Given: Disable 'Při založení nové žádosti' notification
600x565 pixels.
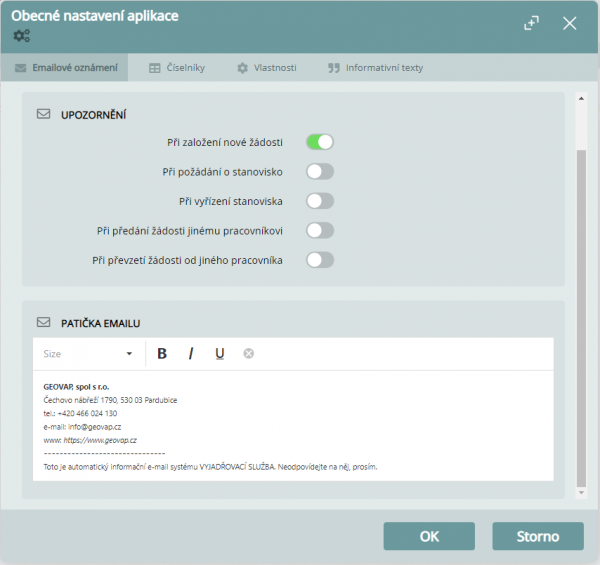Looking at the screenshot, I should (x=319, y=142).
